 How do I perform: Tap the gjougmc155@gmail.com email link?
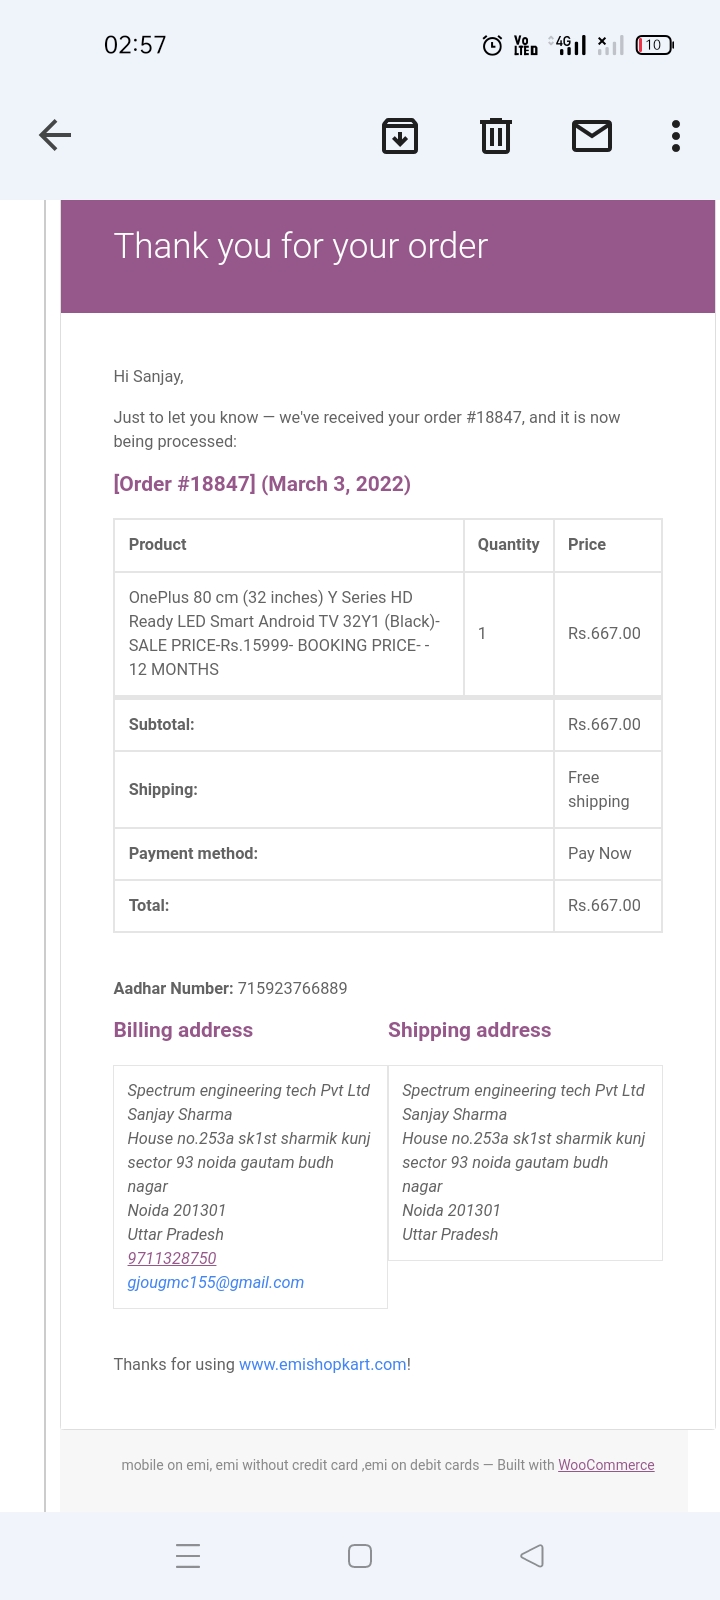[216, 1282]
